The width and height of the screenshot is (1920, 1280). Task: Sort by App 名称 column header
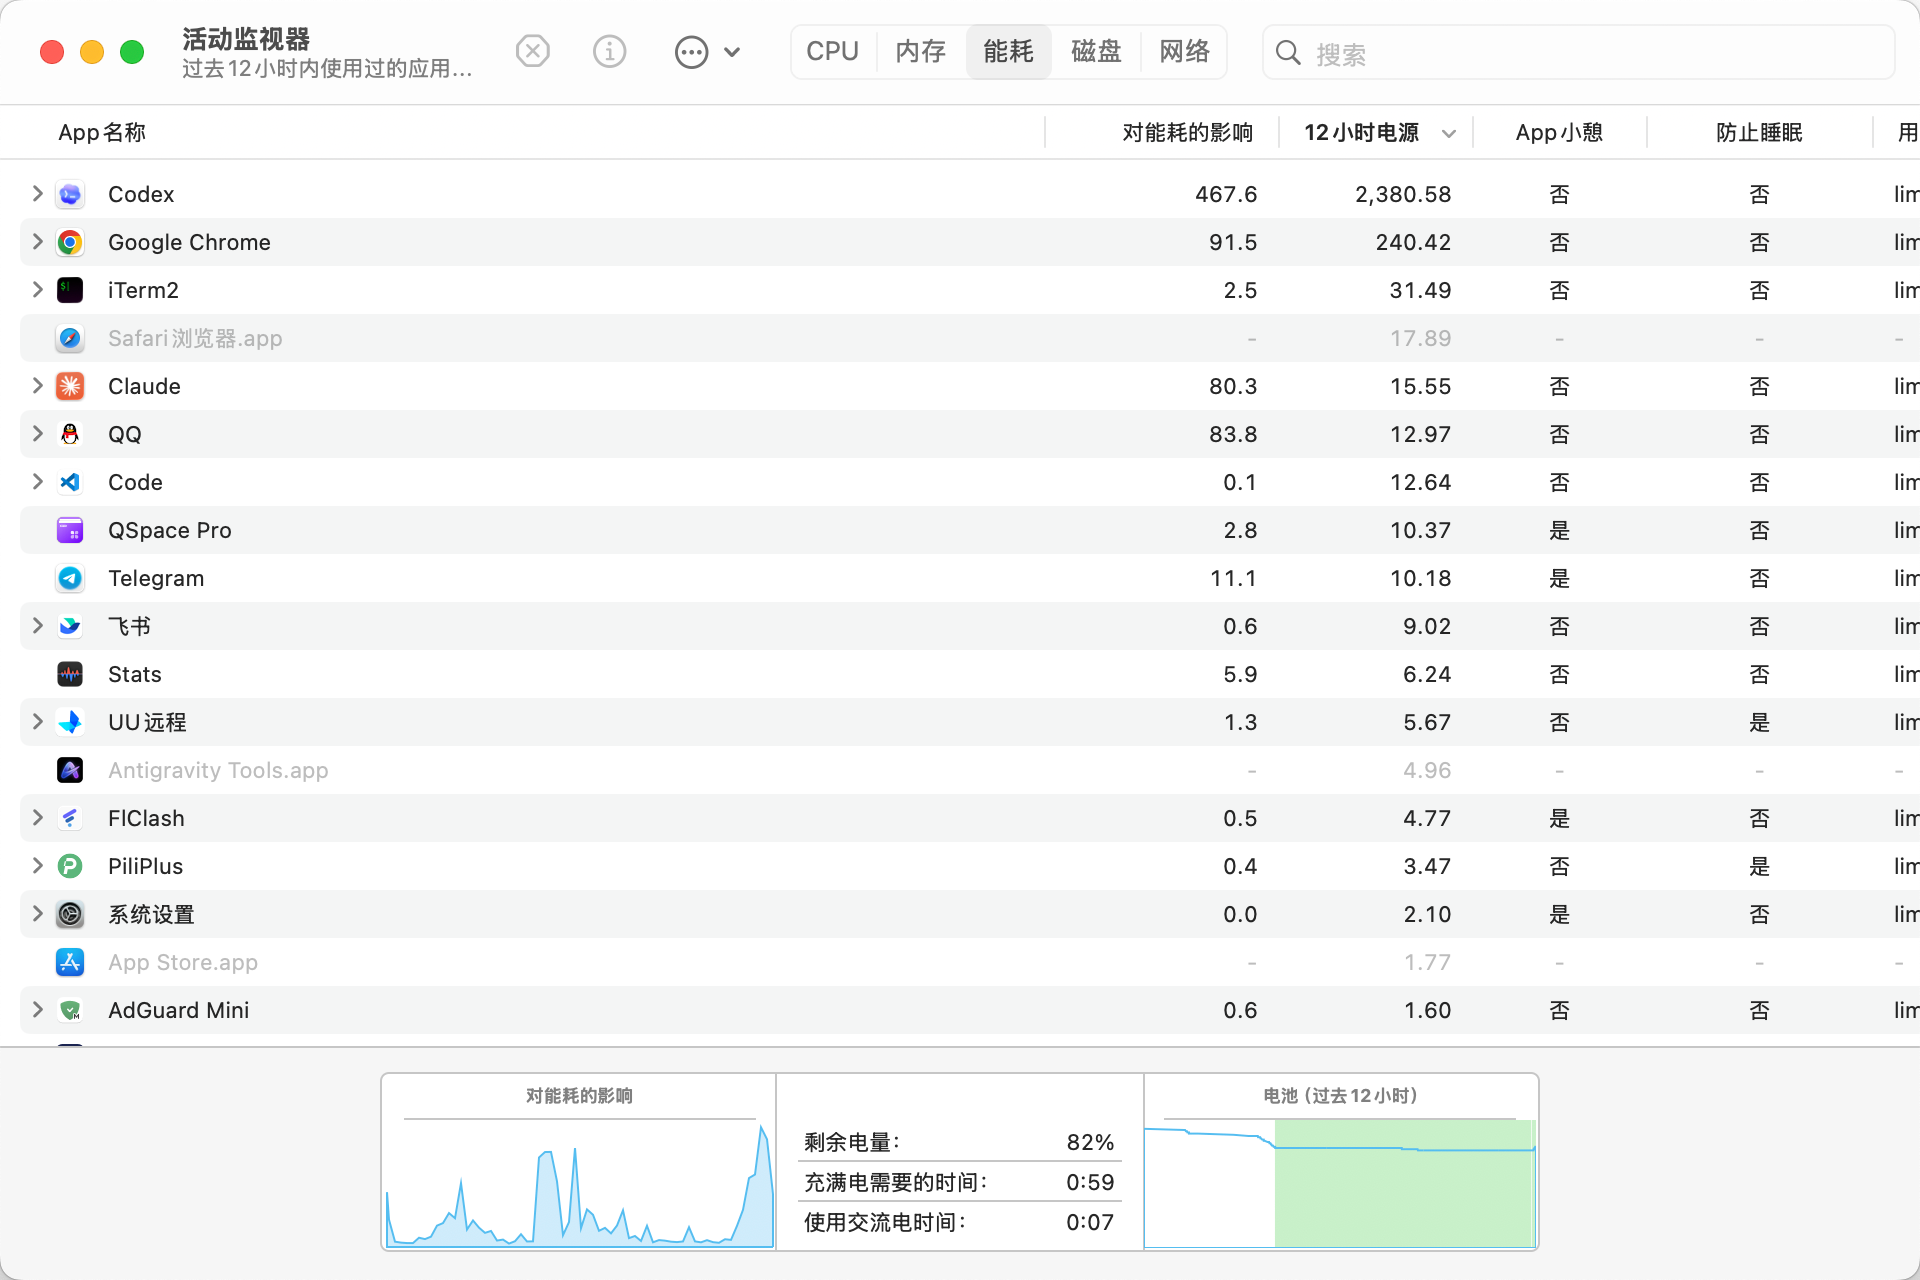(x=102, y=133)
